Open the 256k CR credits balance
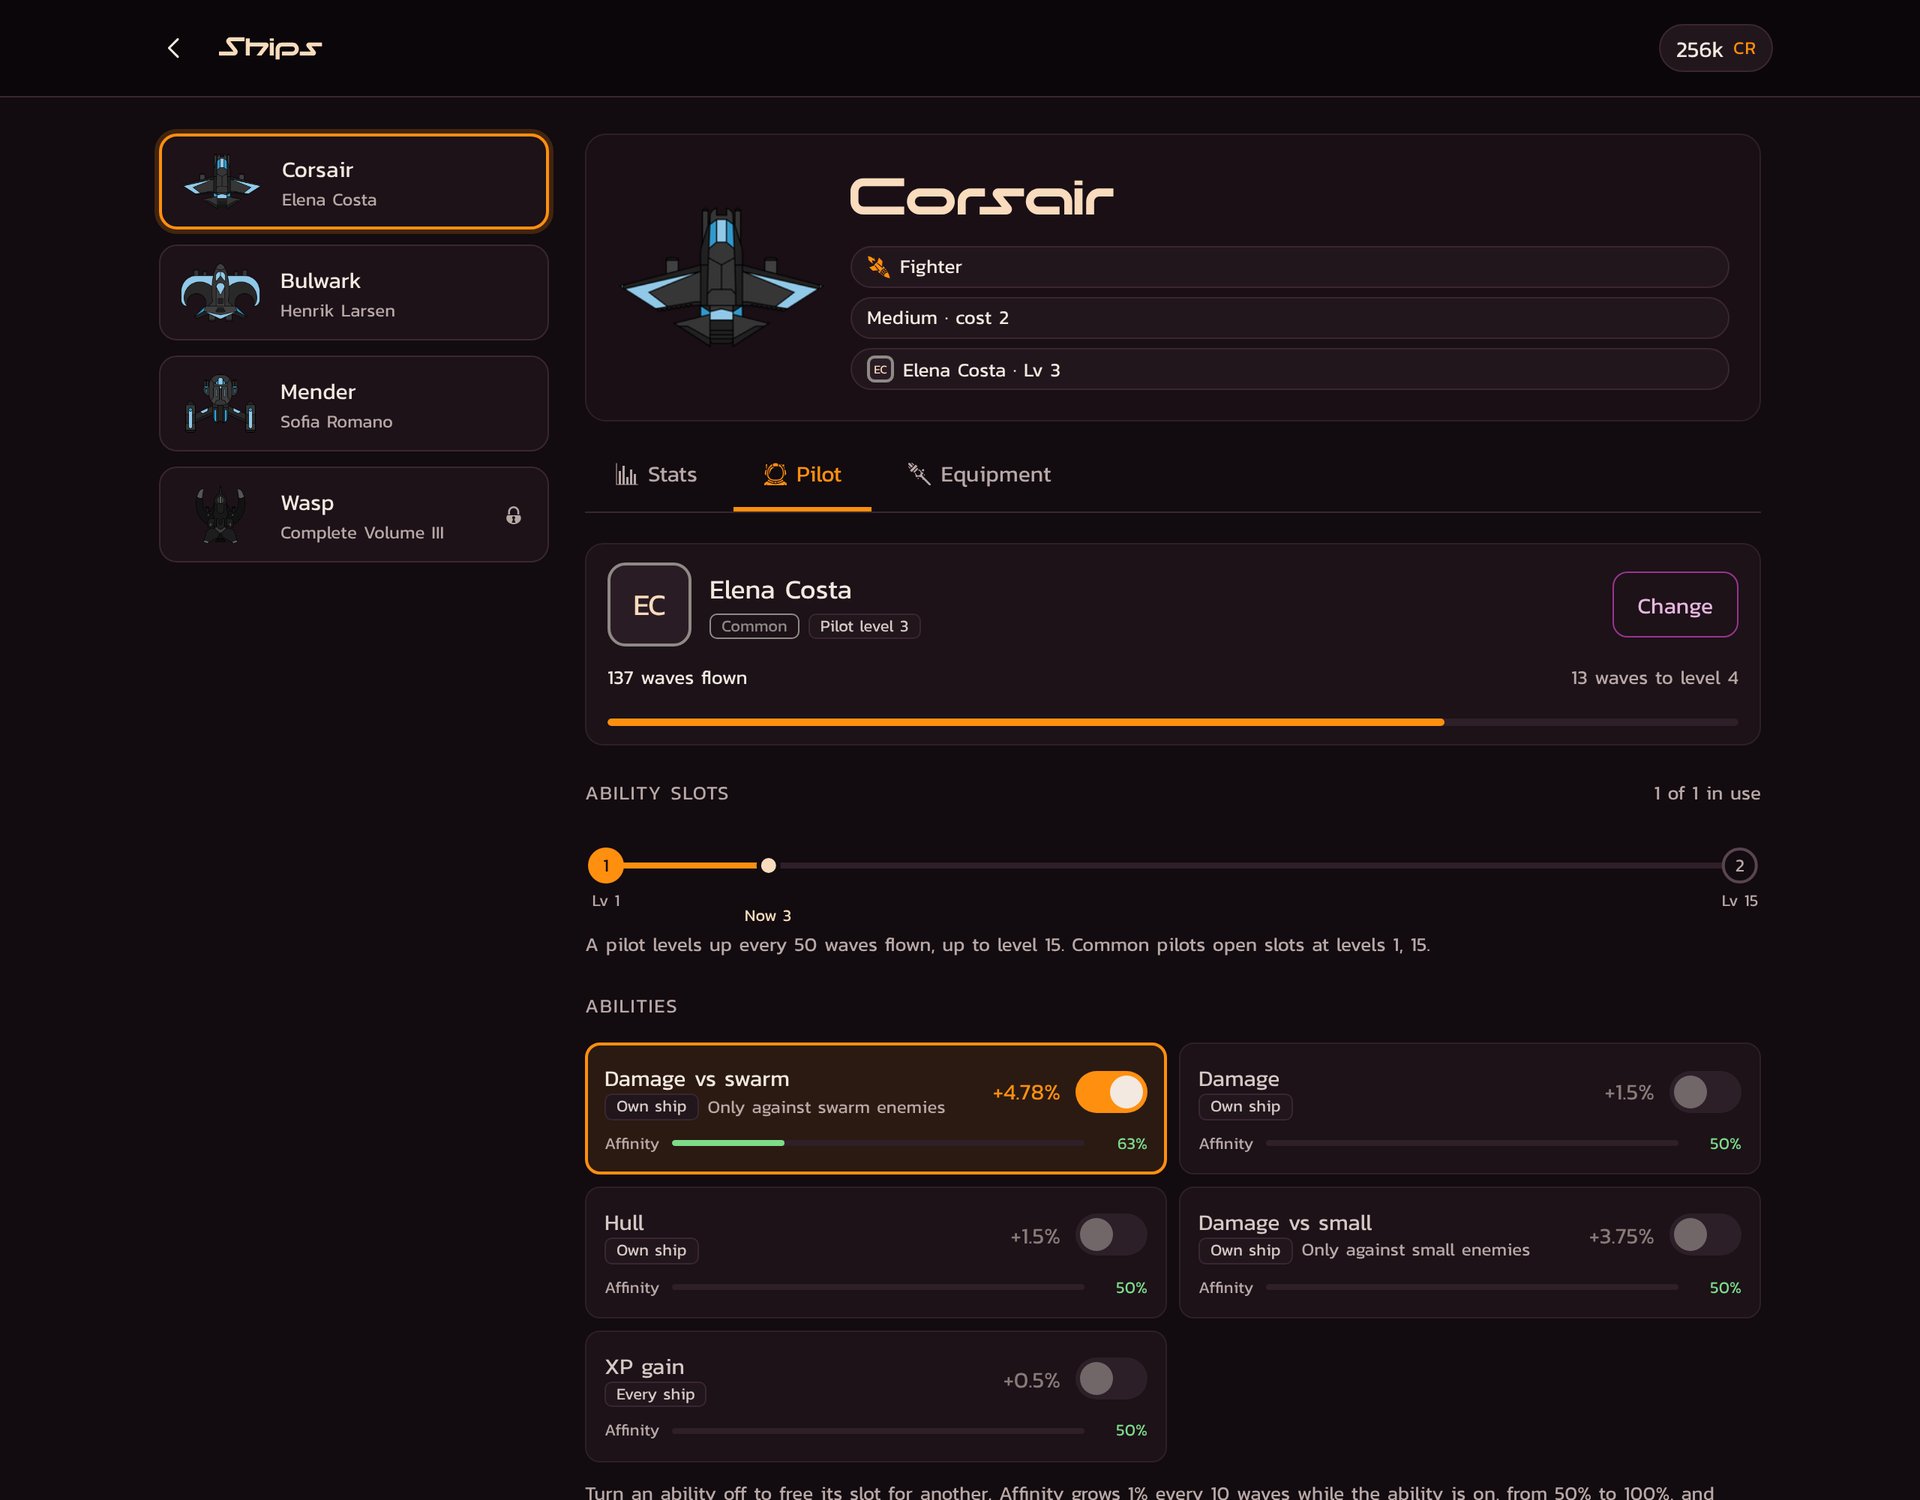This screenshot has height=1500, width=1920. 1715,48
